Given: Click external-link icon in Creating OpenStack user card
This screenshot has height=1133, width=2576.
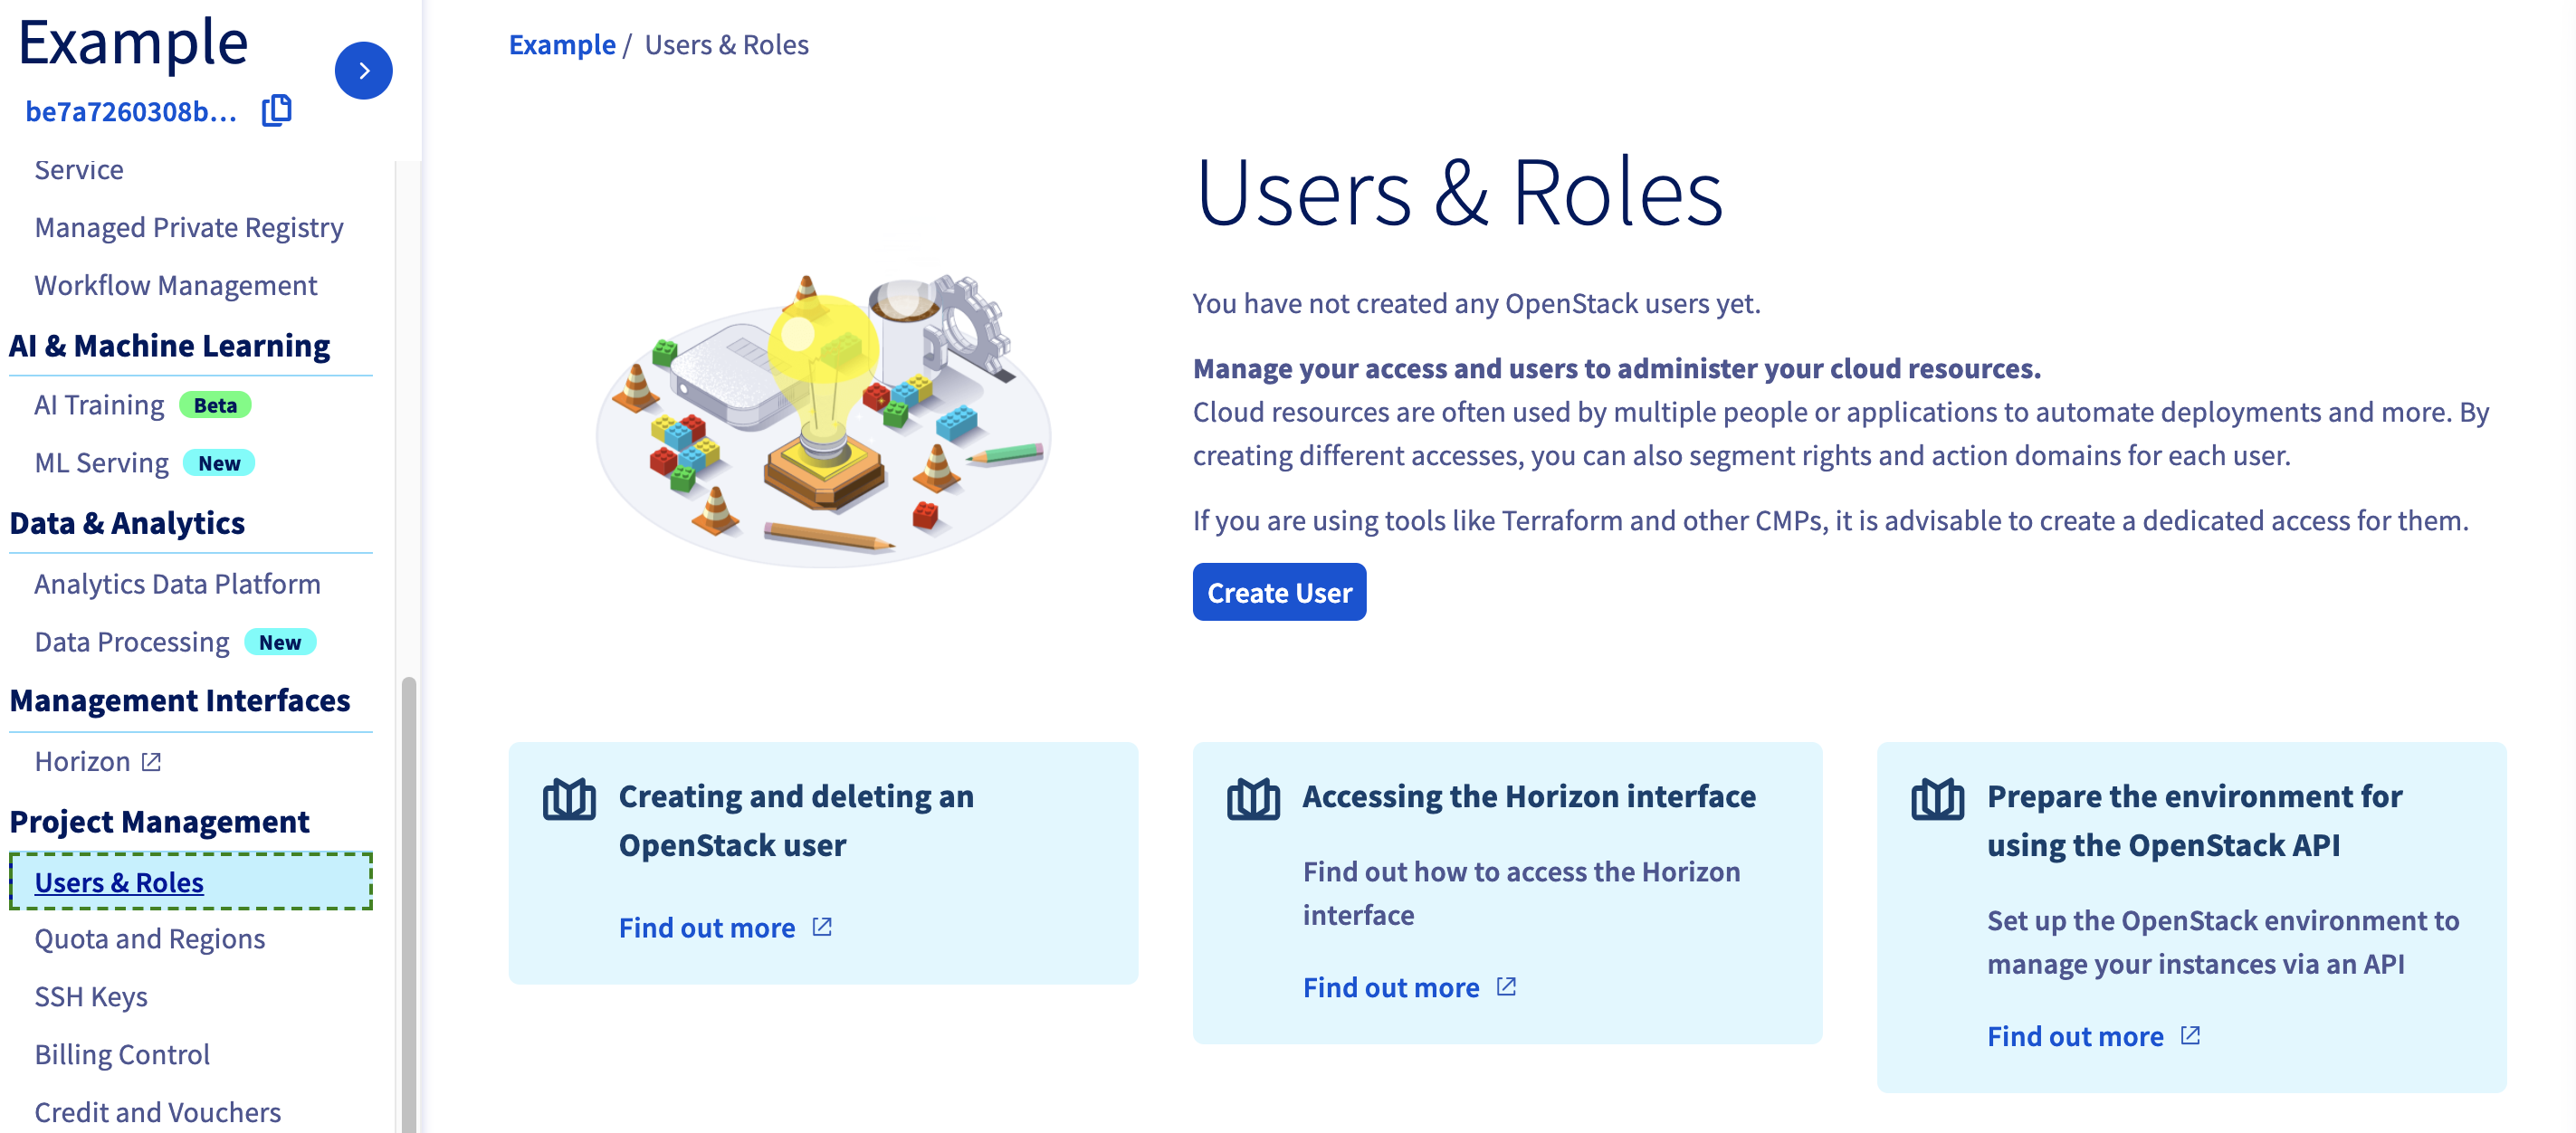Looking at the screenshot, I should coord(822,927).
